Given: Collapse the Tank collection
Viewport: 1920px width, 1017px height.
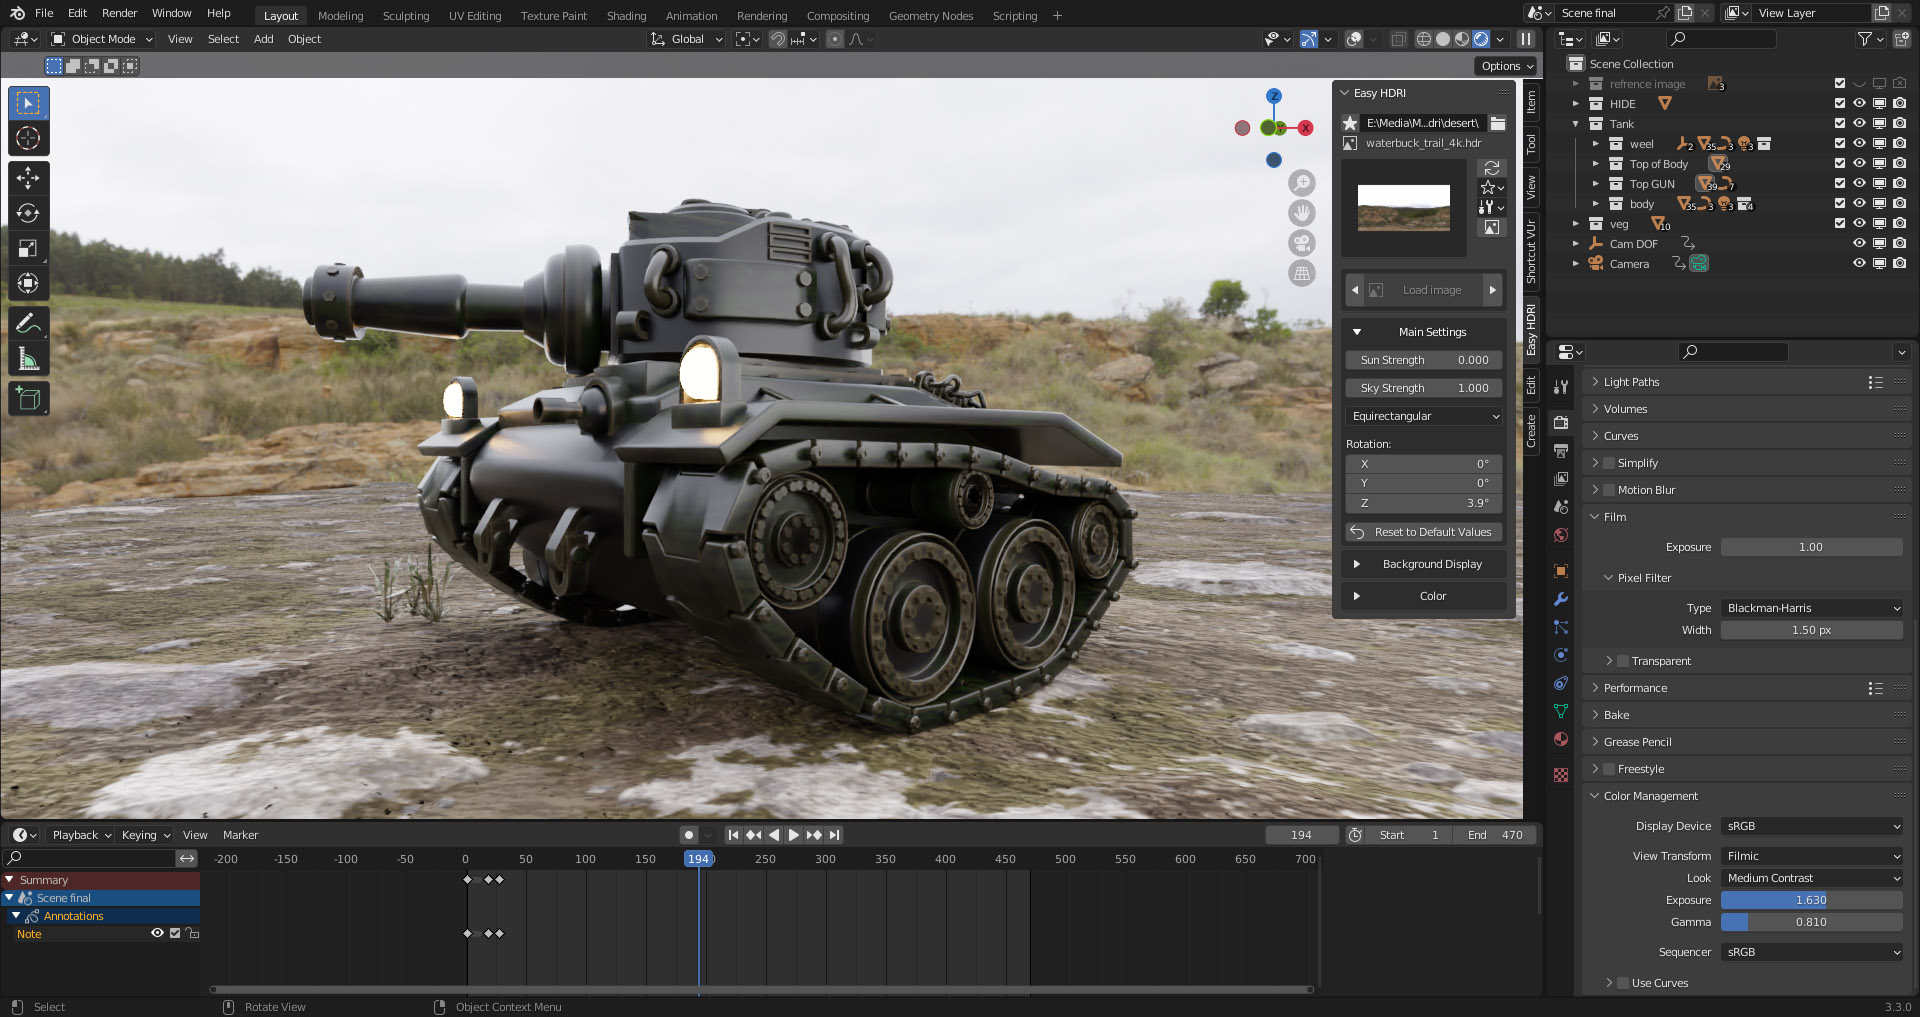Looking at the screenshot, I should [1576, 124].
